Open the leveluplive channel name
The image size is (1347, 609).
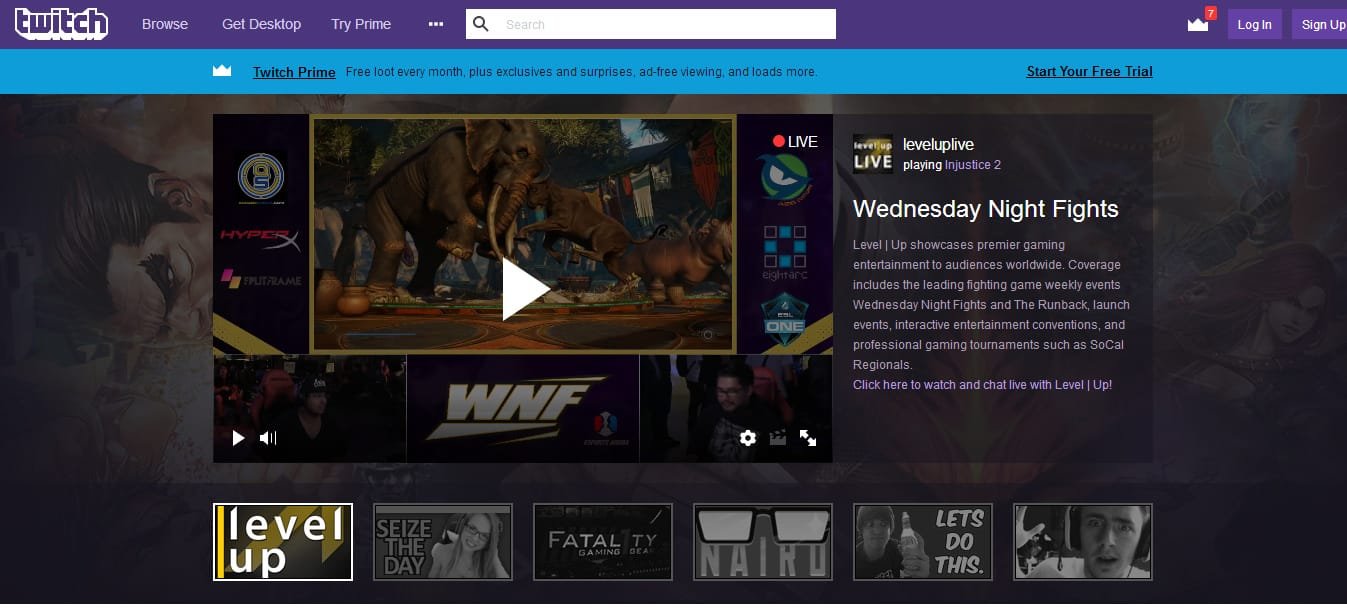938,145
